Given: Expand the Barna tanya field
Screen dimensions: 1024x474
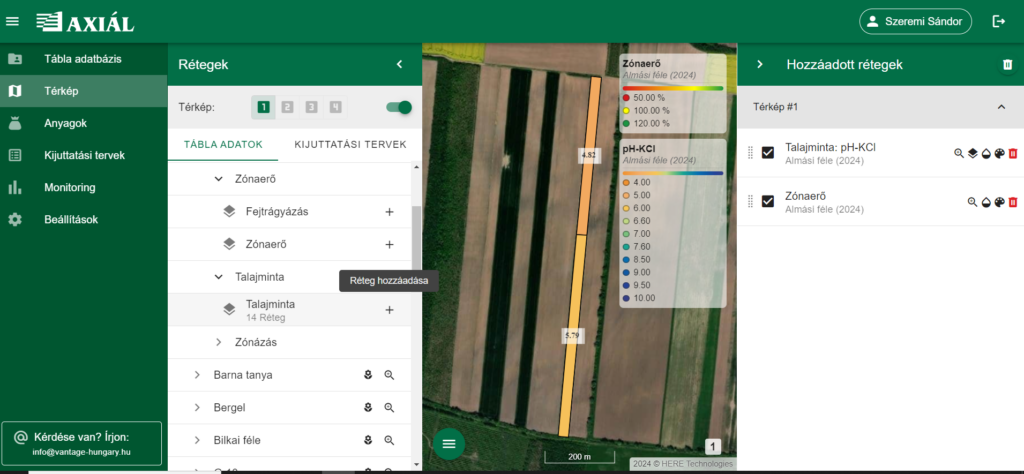Looking at the screenshot, I should [x=197, y=375].
